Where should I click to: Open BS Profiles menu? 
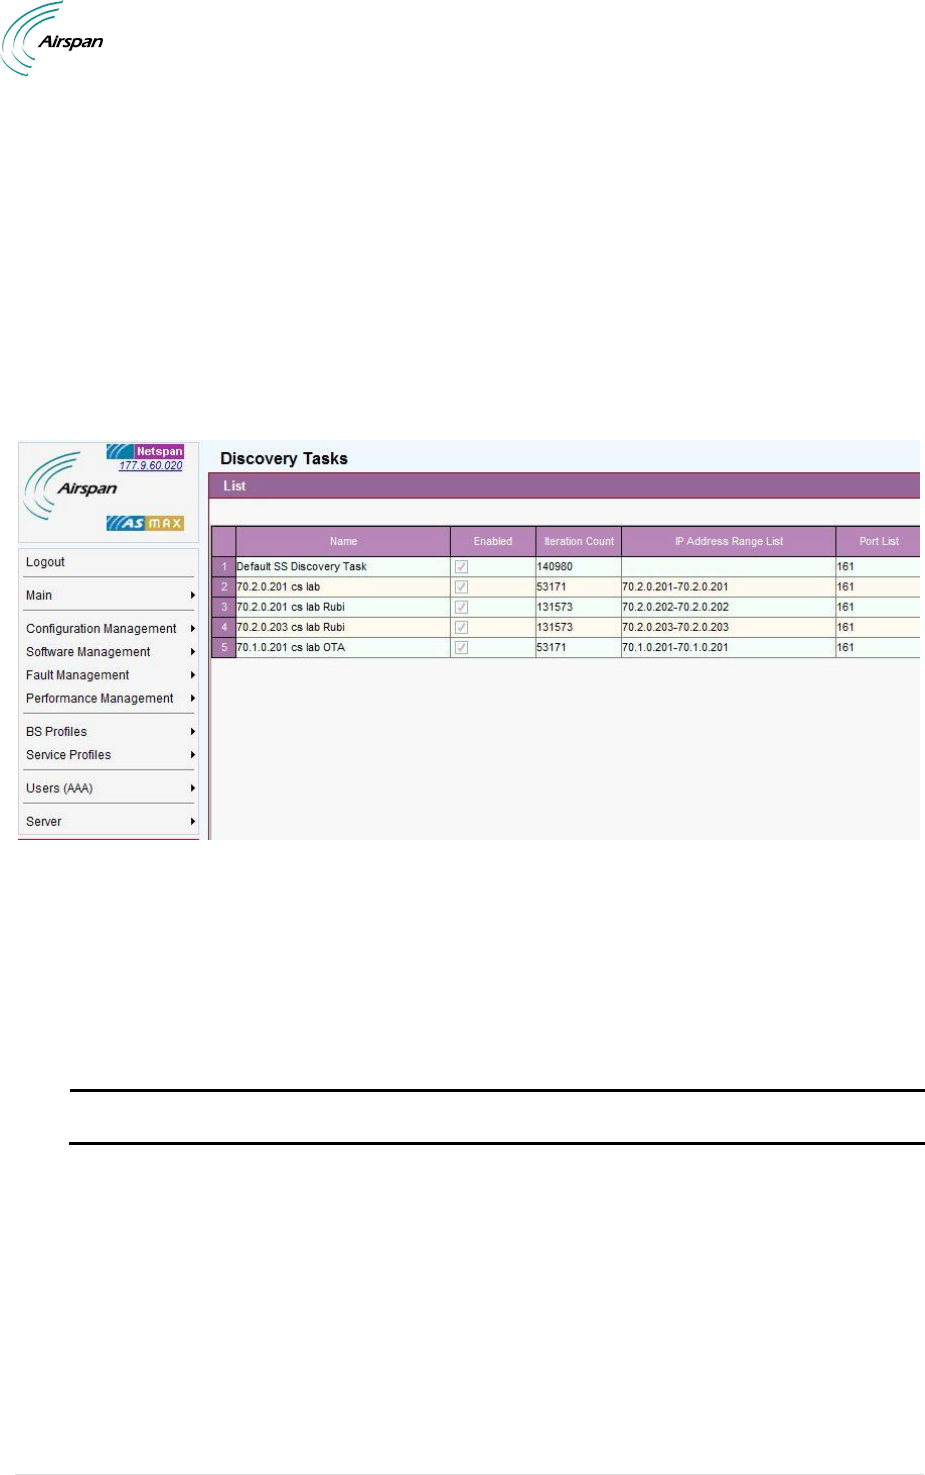[x=56, y=731]
